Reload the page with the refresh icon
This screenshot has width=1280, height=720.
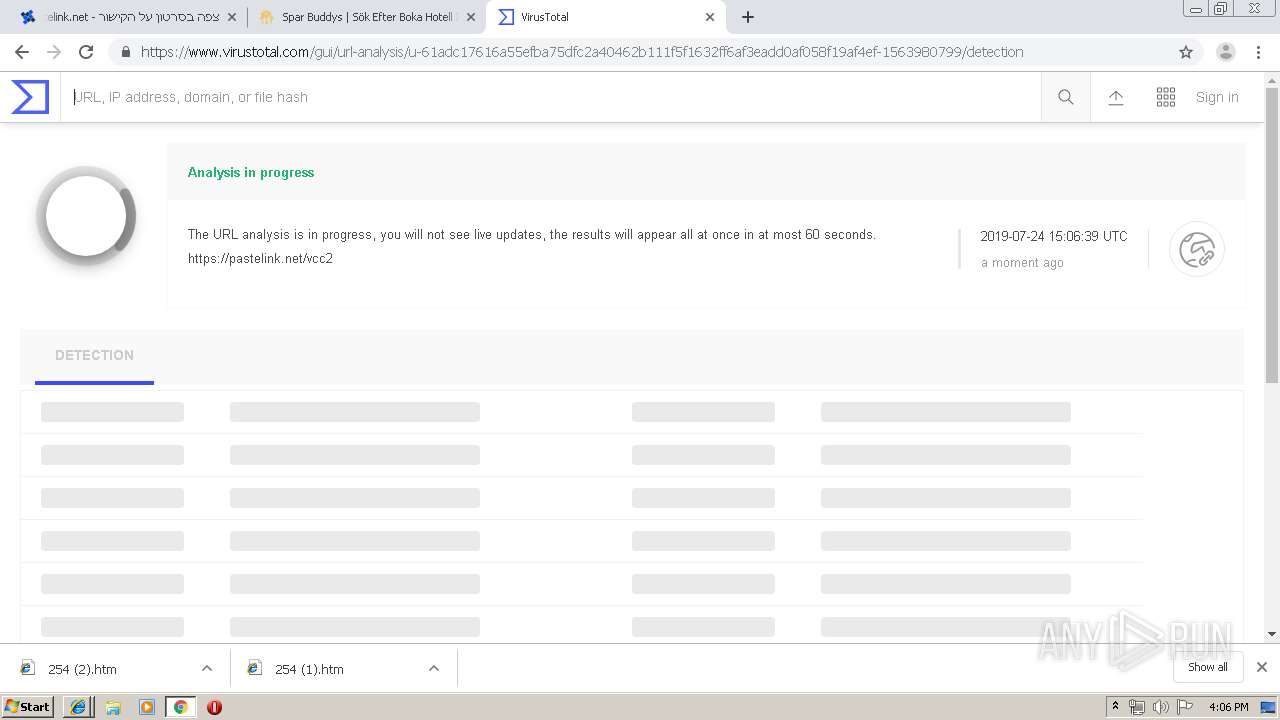tap(86, 52)
